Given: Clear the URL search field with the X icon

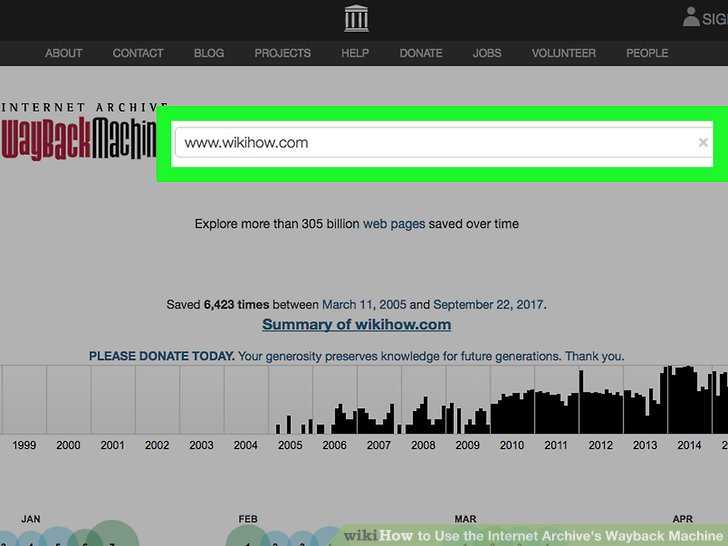Looking at the screenshot, I should tap(703, 143).
